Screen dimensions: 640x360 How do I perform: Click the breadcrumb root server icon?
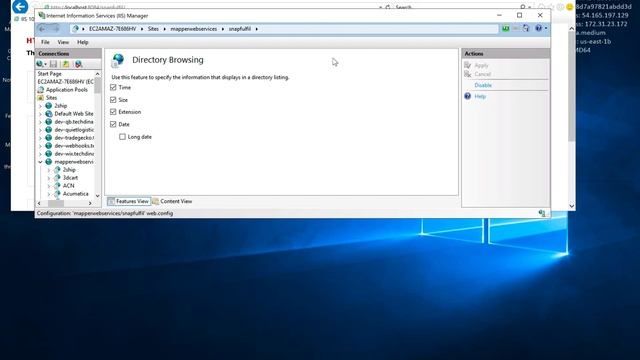coord(75,29)
